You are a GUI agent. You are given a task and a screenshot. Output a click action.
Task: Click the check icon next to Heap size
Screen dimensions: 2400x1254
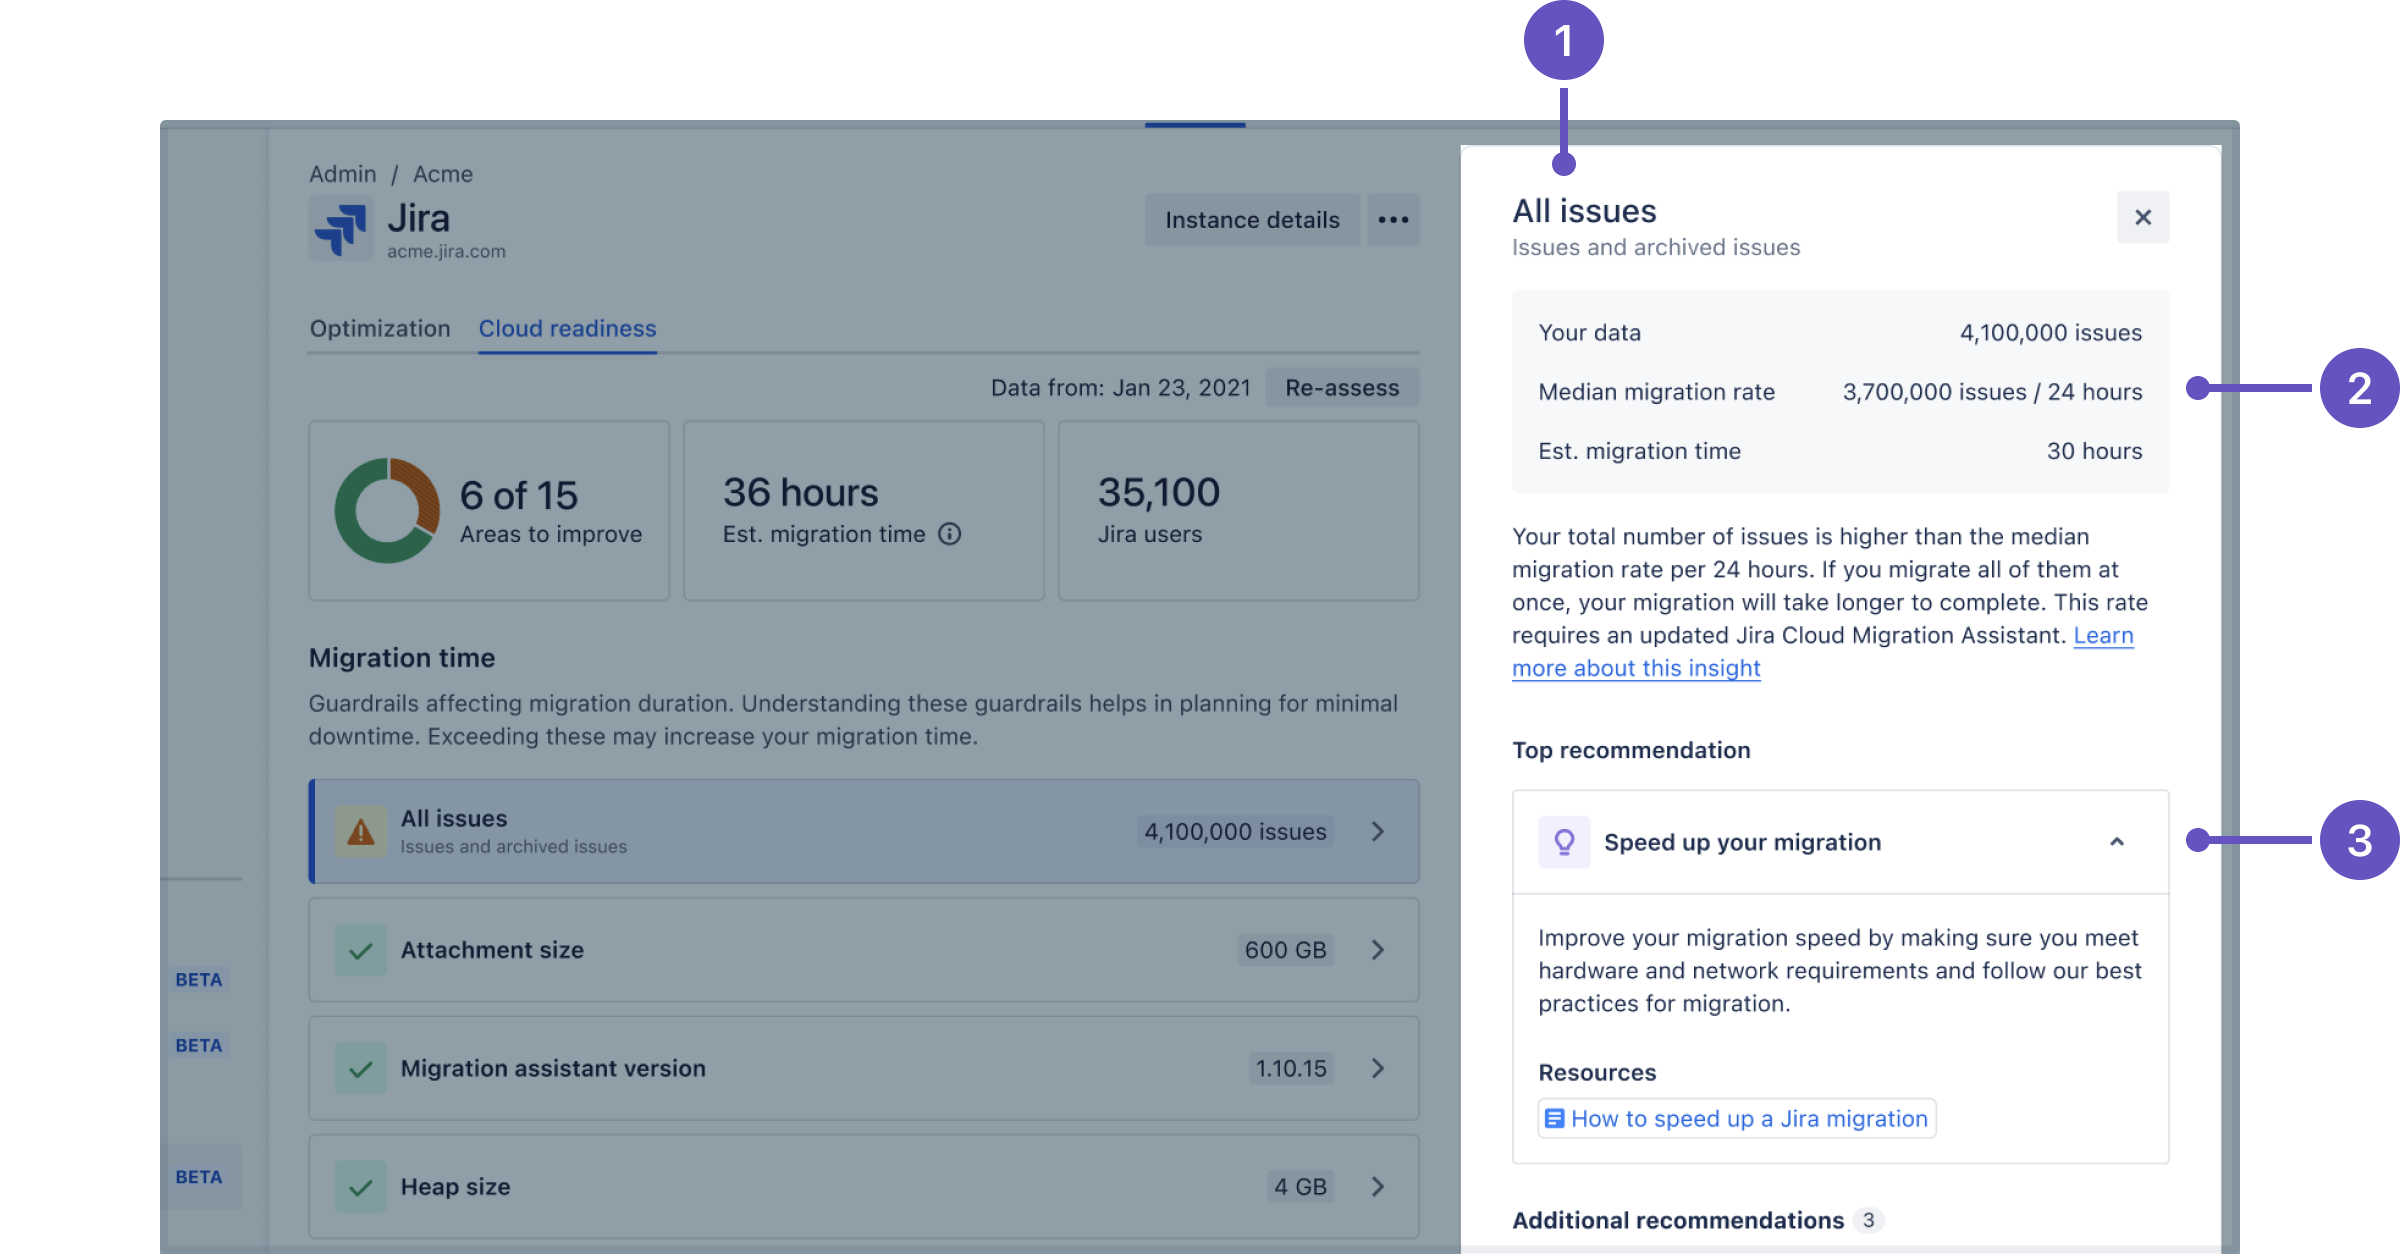(x=361, y=1187)
